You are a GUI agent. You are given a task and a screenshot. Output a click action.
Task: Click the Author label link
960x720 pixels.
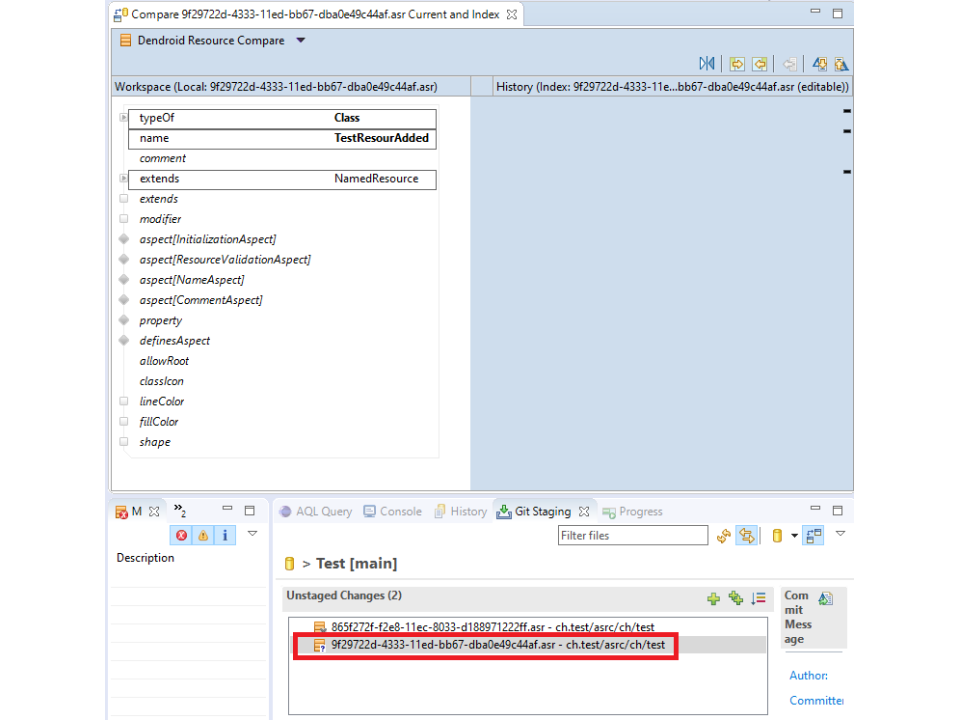[808, 676]
